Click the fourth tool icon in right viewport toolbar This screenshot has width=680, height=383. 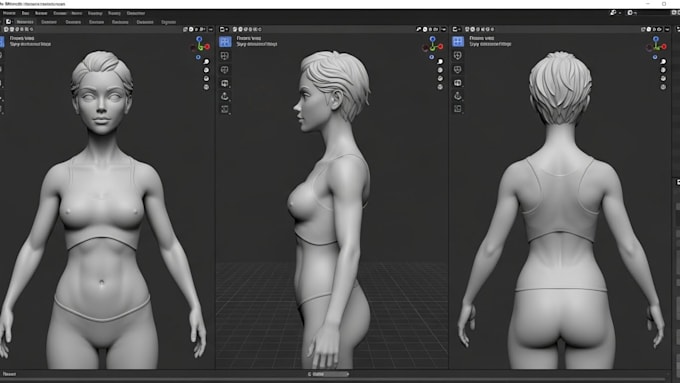[x=458, y=82]
